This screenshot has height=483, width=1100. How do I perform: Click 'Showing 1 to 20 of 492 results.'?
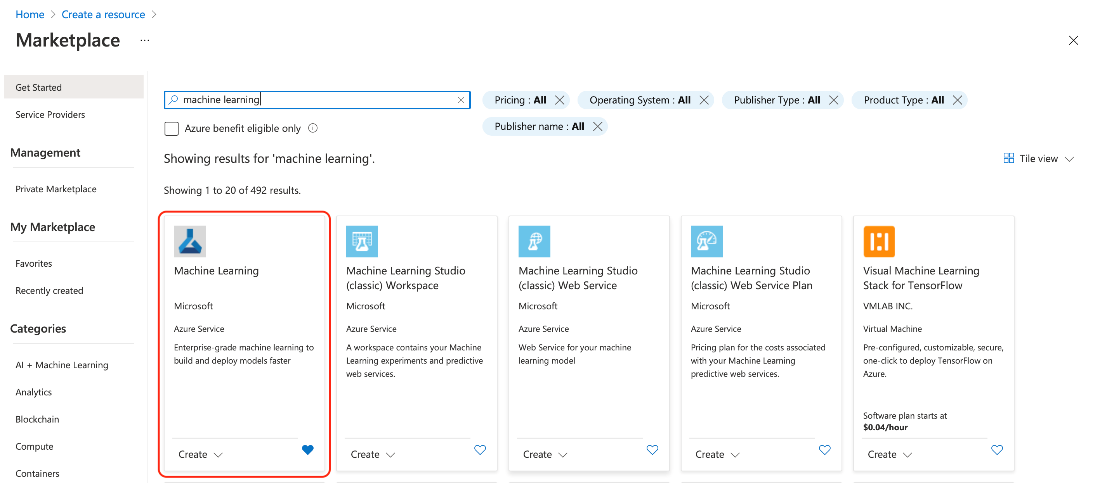pyautogui.click(x=232, y=190)
